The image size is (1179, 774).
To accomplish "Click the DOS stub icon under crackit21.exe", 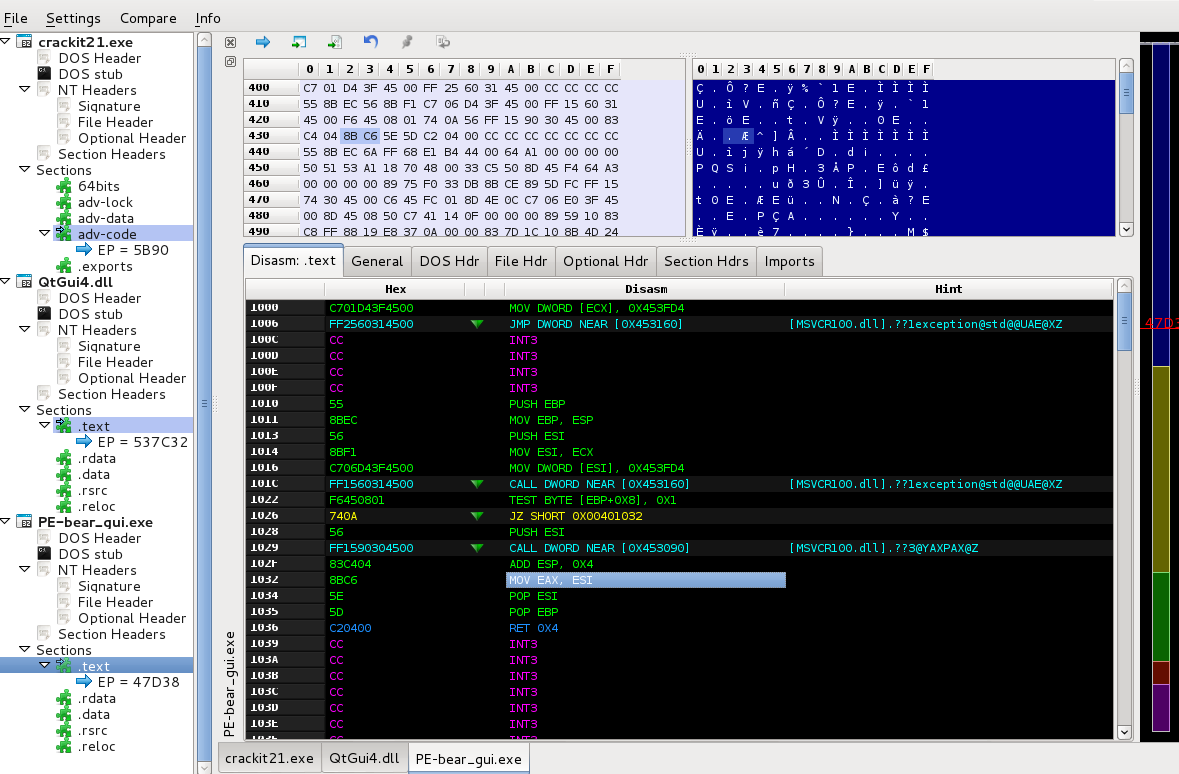I will pos(44,74).
